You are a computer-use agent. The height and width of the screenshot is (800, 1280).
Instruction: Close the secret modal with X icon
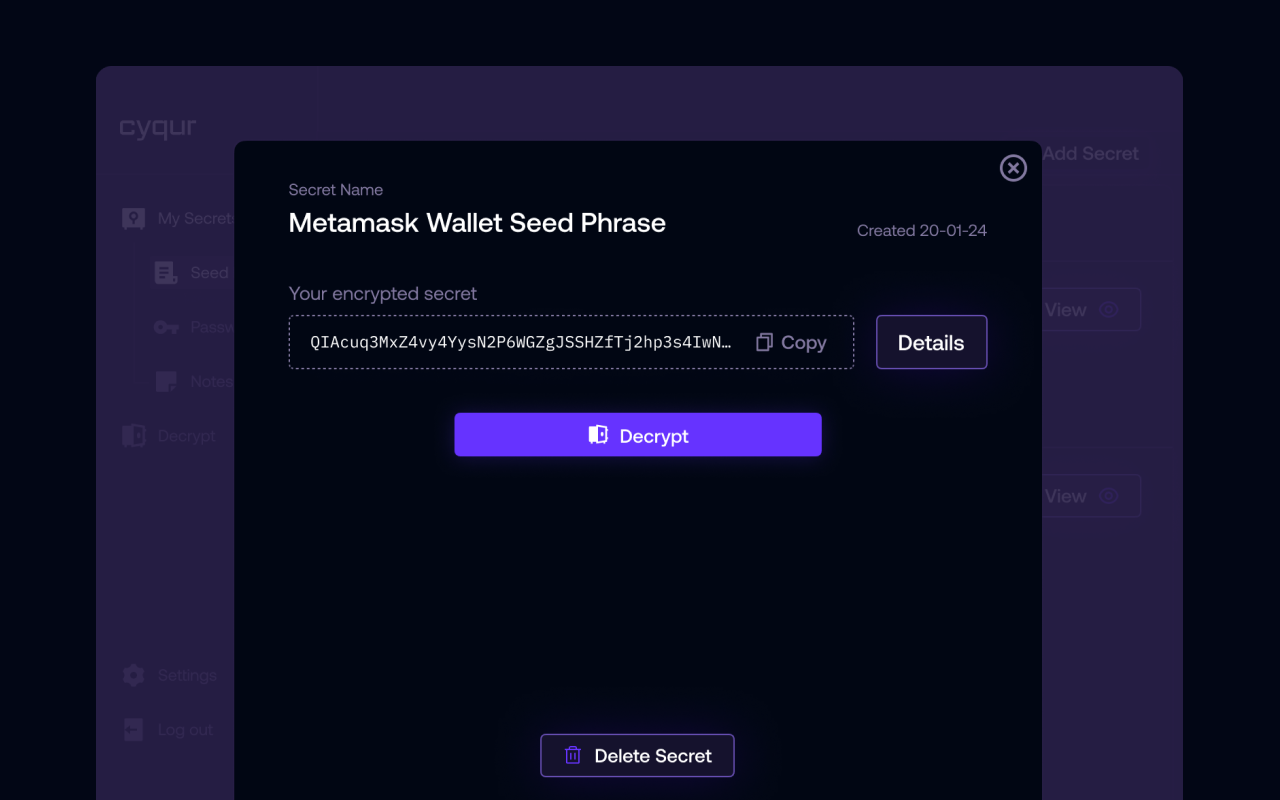[x=1013, y=168]
